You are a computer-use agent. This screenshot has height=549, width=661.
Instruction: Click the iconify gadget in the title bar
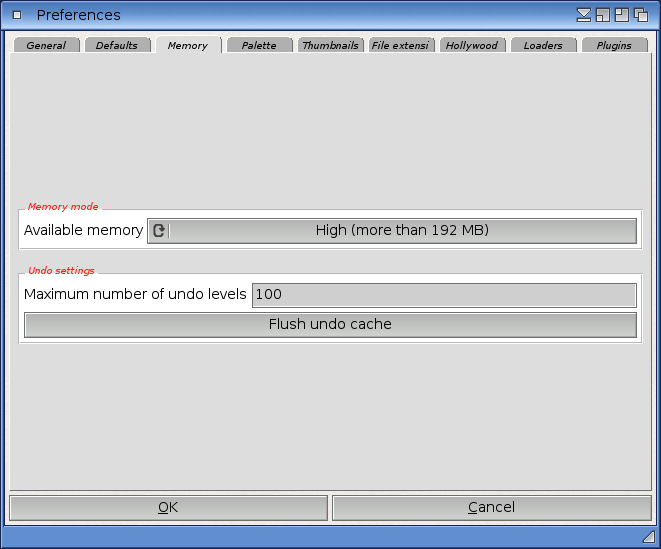tap(585, 15)
